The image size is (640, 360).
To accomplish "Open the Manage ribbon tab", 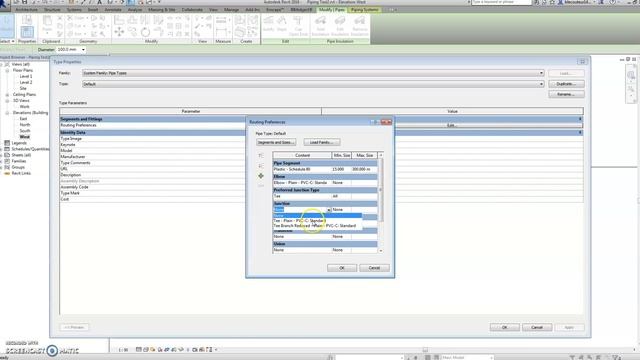I will [x=231, y=9].
